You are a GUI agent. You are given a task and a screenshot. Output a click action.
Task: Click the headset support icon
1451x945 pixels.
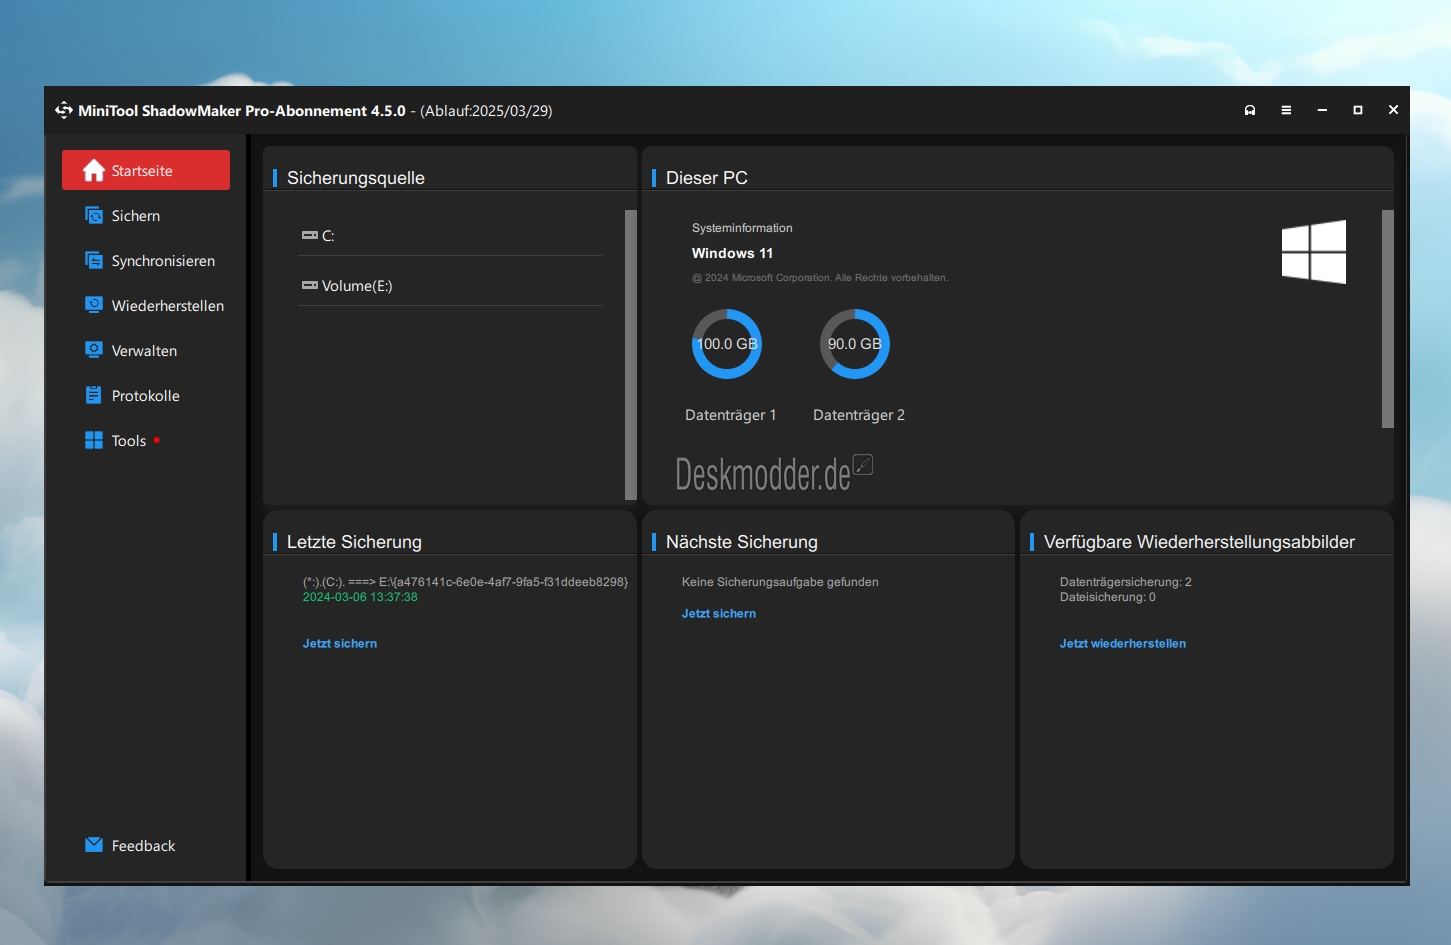[1250, 110]
